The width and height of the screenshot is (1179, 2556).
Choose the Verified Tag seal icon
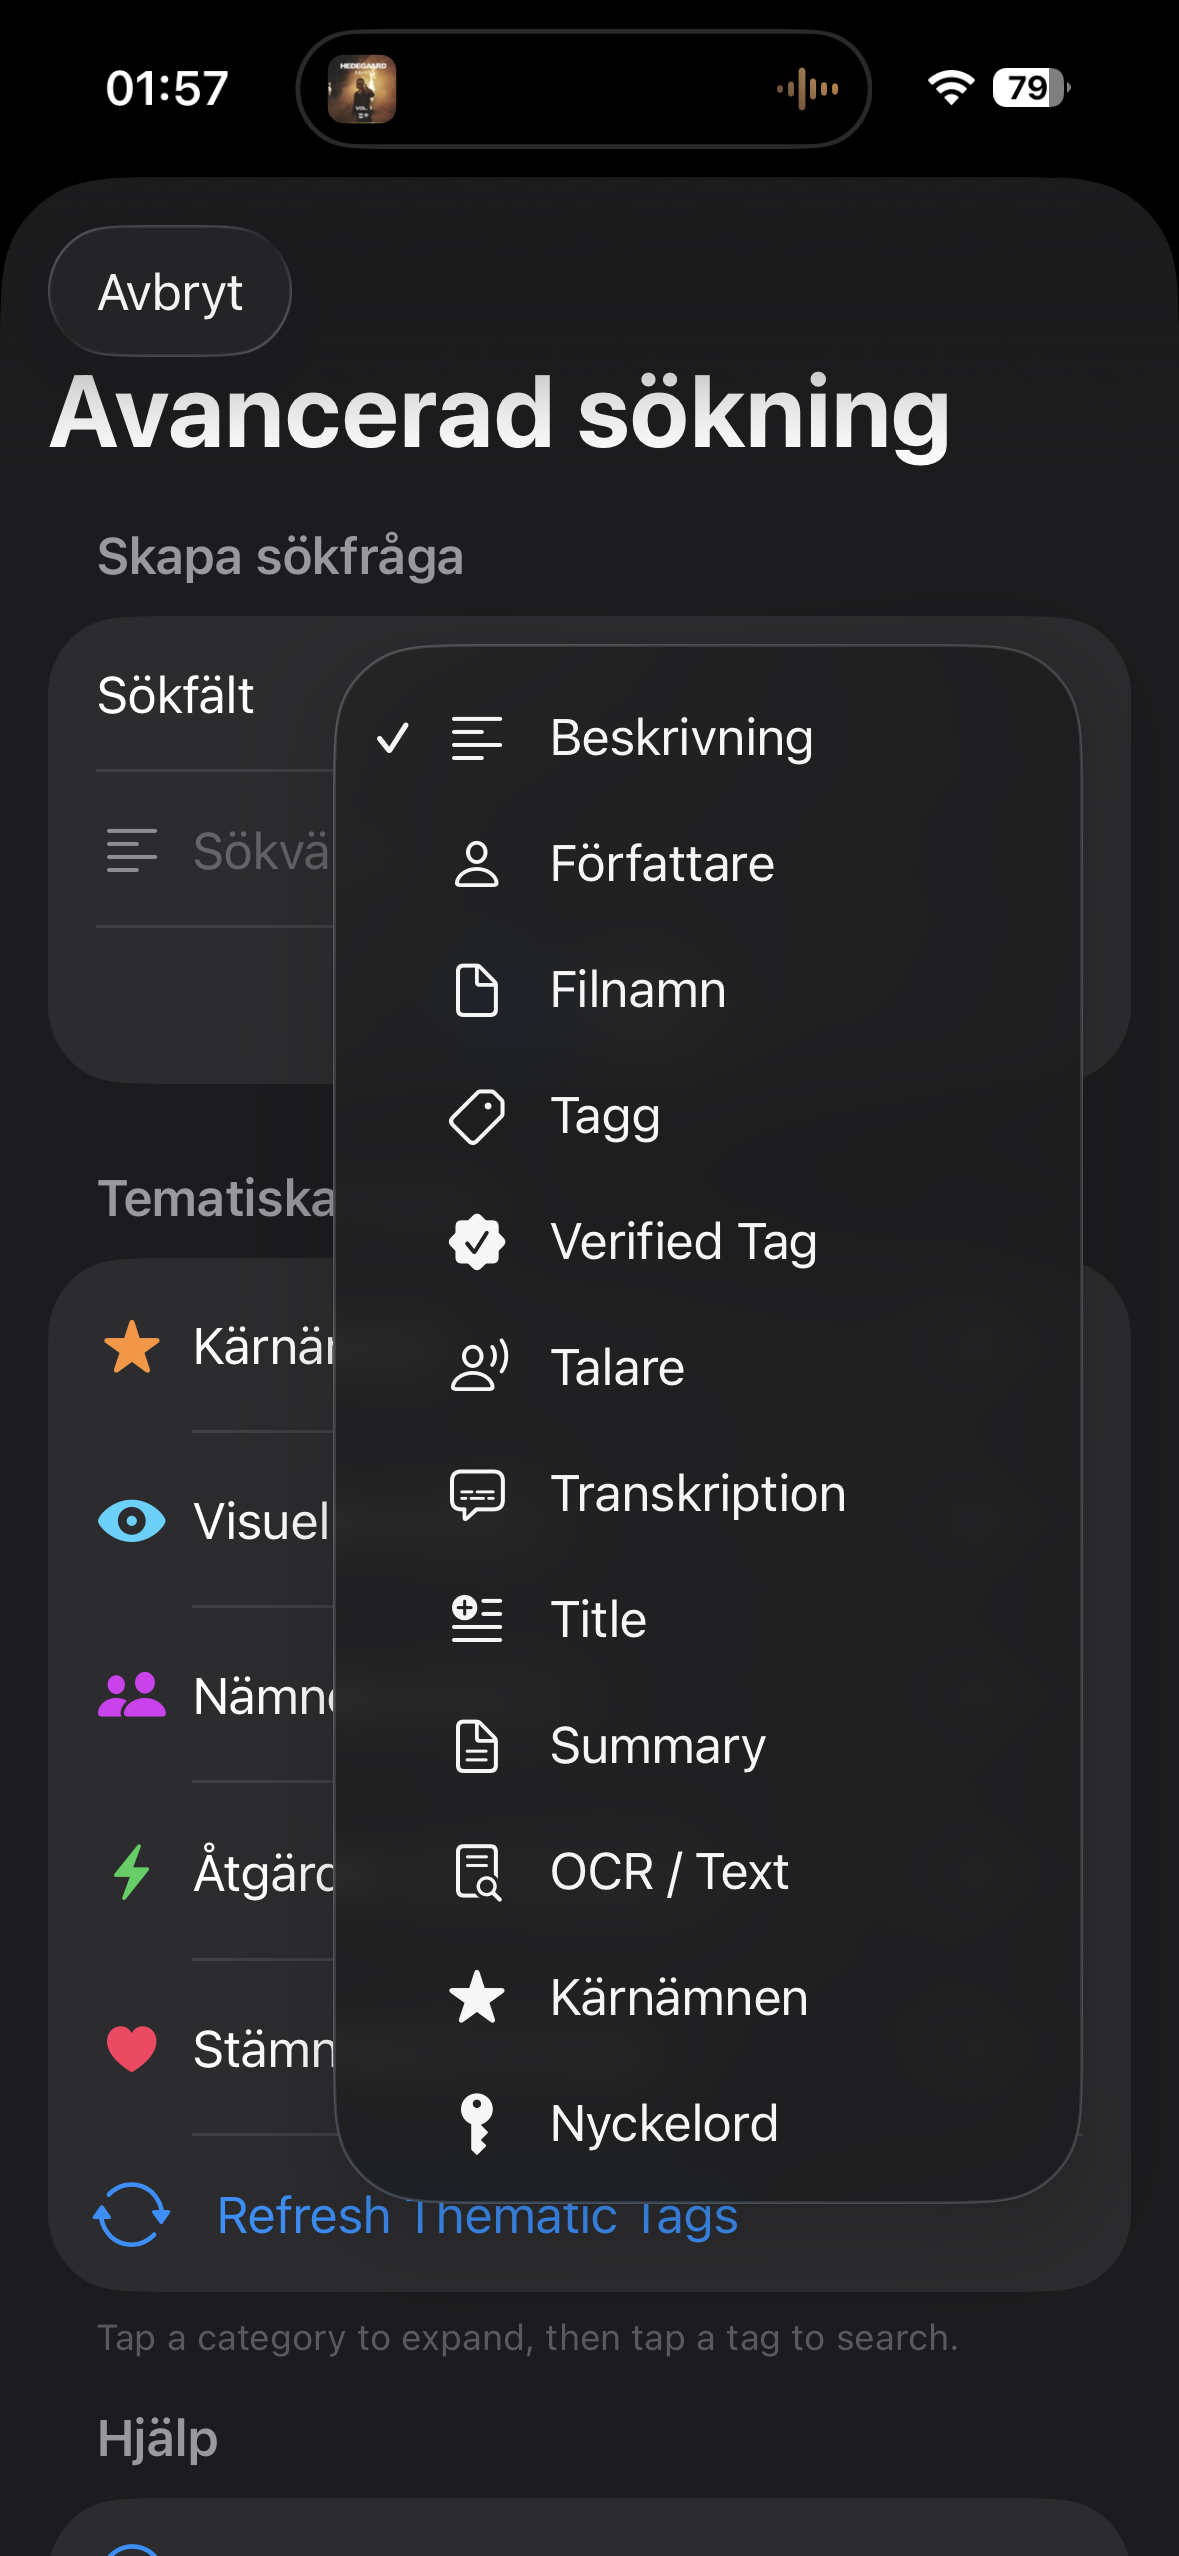pyautogui.click(x=477, y=1242)
